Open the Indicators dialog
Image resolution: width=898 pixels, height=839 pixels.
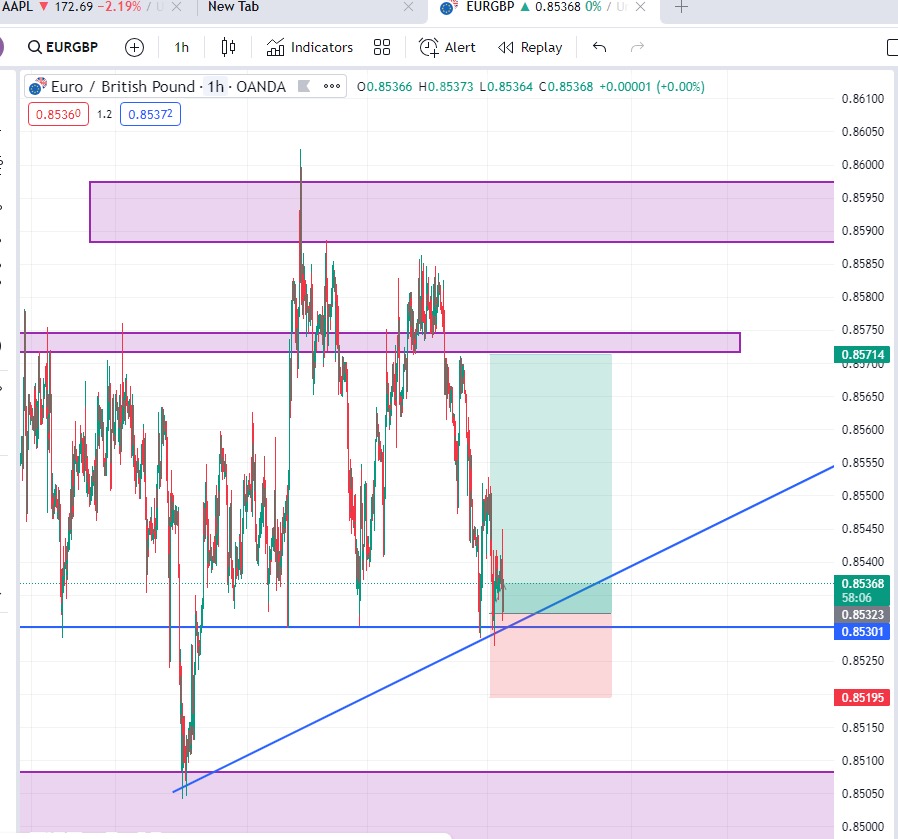click(x=309, y=48)
